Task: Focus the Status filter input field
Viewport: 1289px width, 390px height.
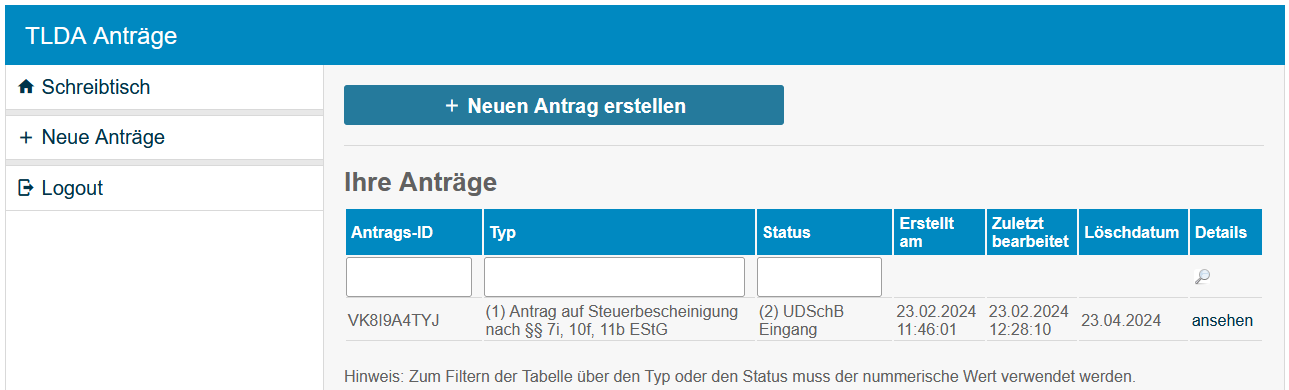Action: click(819, 277)
